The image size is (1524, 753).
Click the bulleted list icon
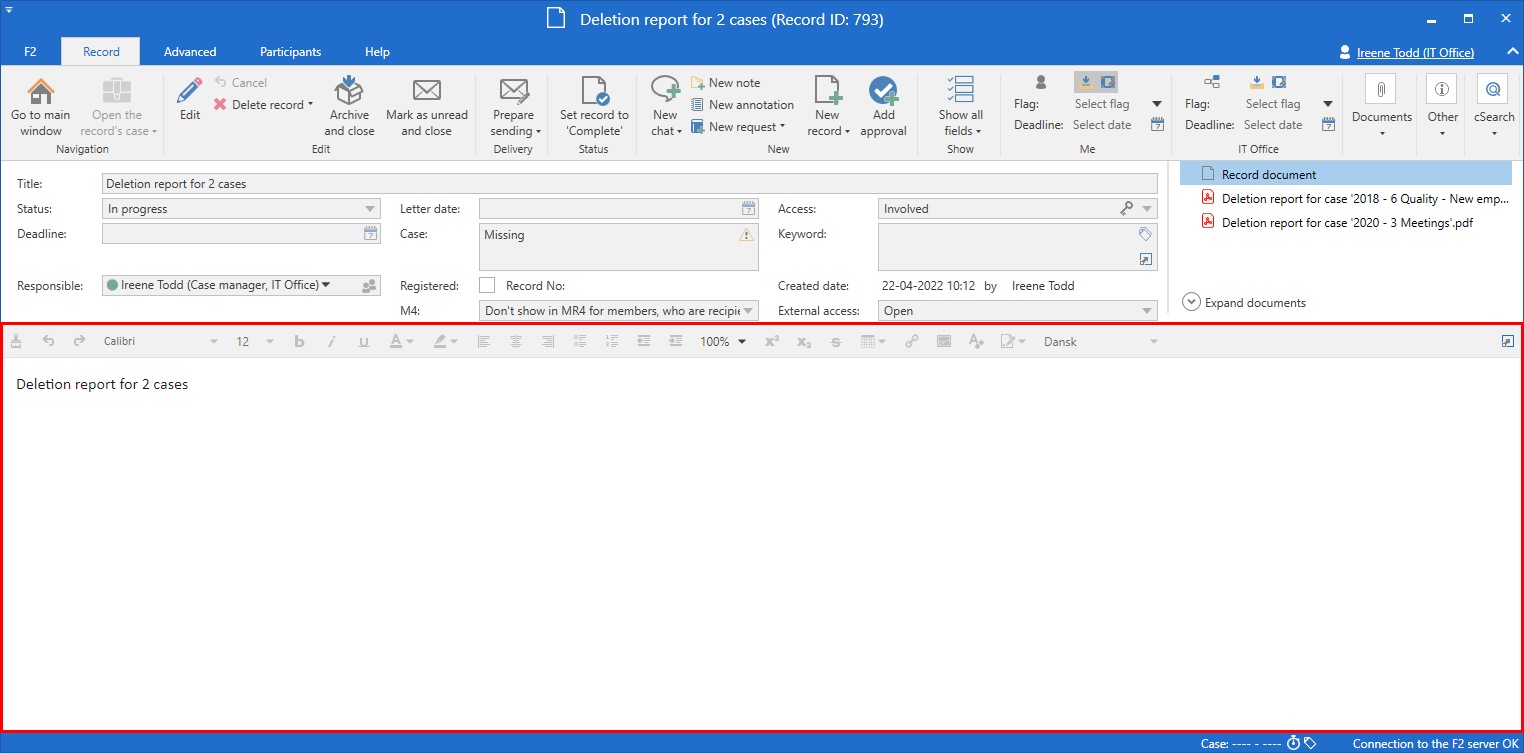click(580, 341)
